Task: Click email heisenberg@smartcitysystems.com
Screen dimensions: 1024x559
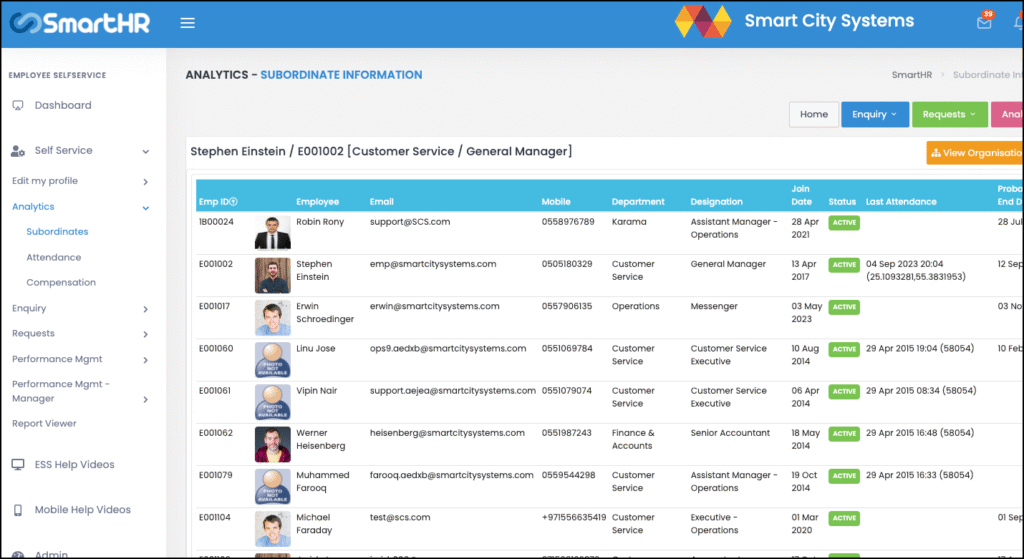Action: pyautogui.click(x=447, y=433)
